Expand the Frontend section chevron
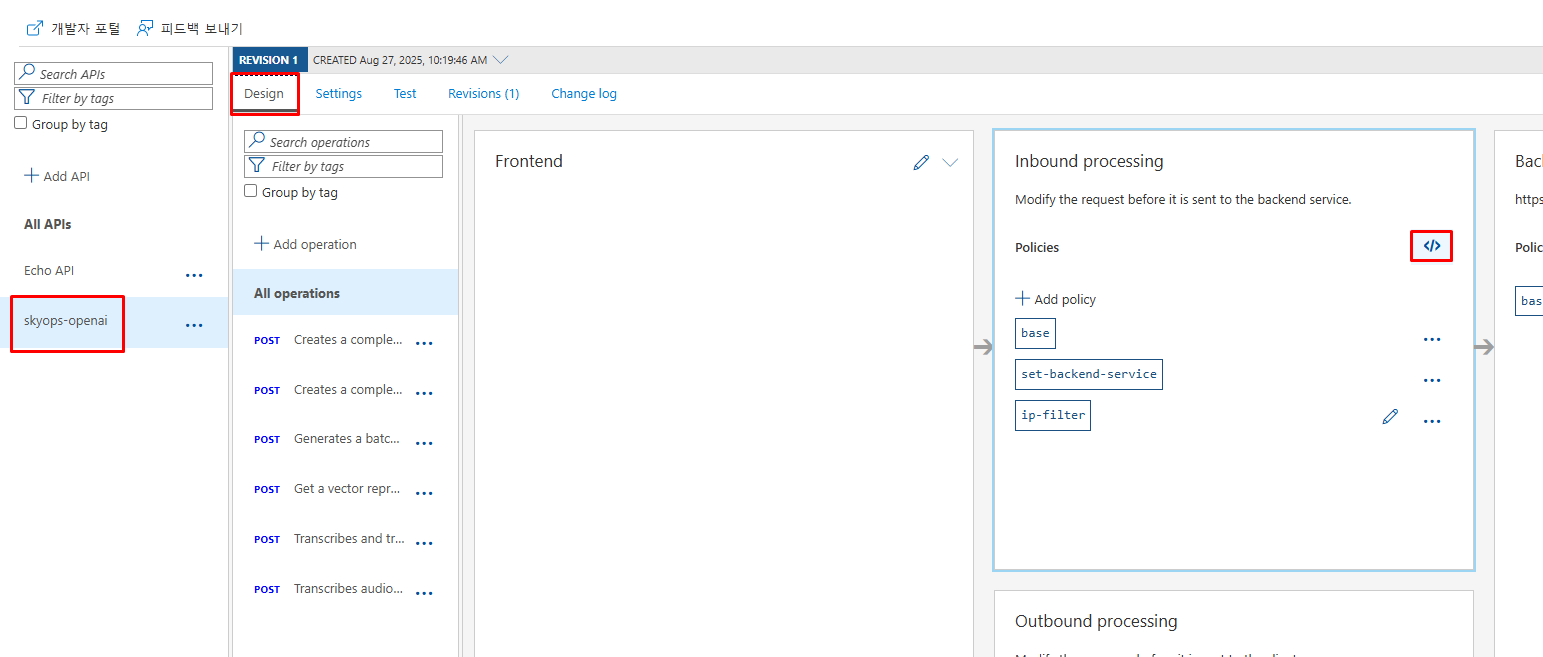Image resolution: width=1543 pixels, height=657 pixels. coord(950,162)
